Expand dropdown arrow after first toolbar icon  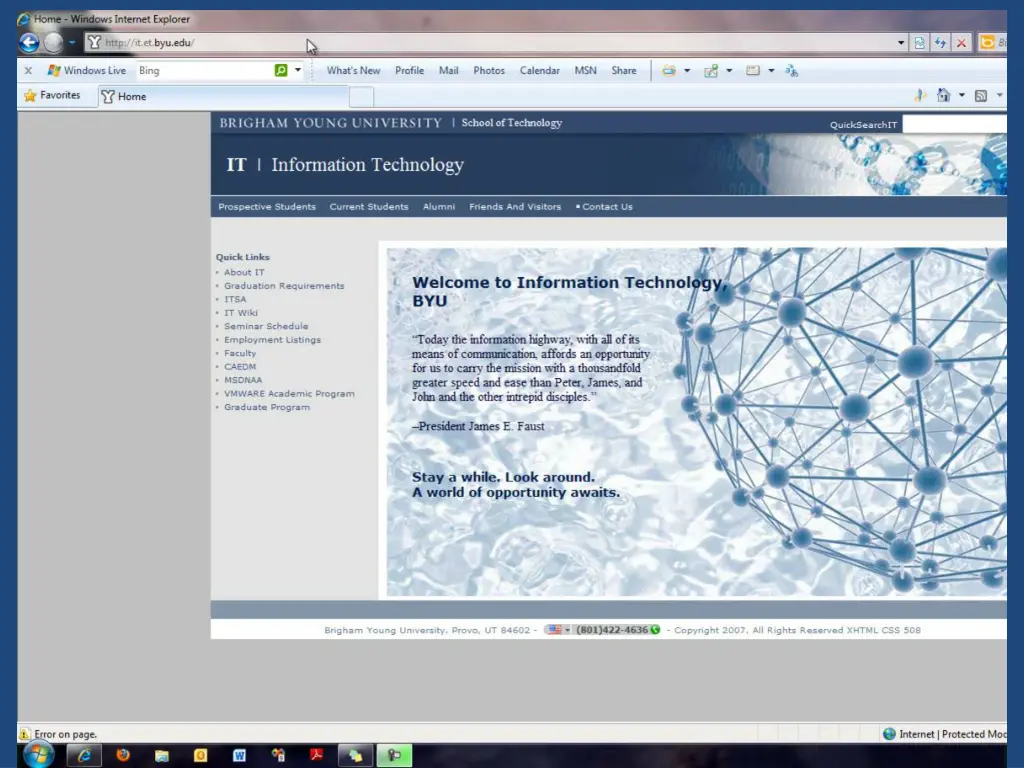point(687,71)
